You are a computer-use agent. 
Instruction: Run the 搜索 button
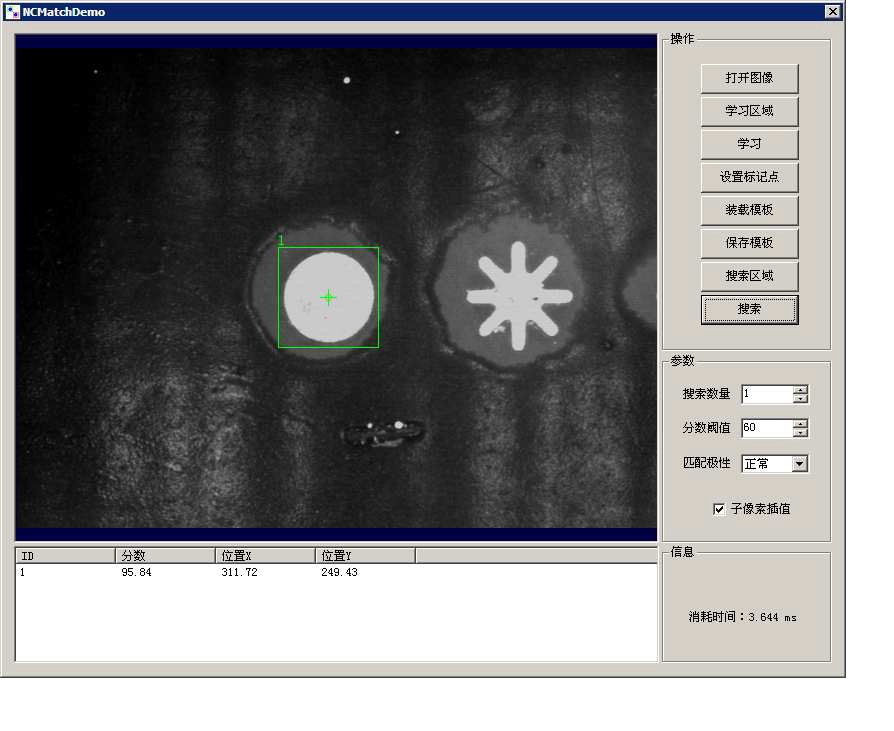tap(749, 310)
